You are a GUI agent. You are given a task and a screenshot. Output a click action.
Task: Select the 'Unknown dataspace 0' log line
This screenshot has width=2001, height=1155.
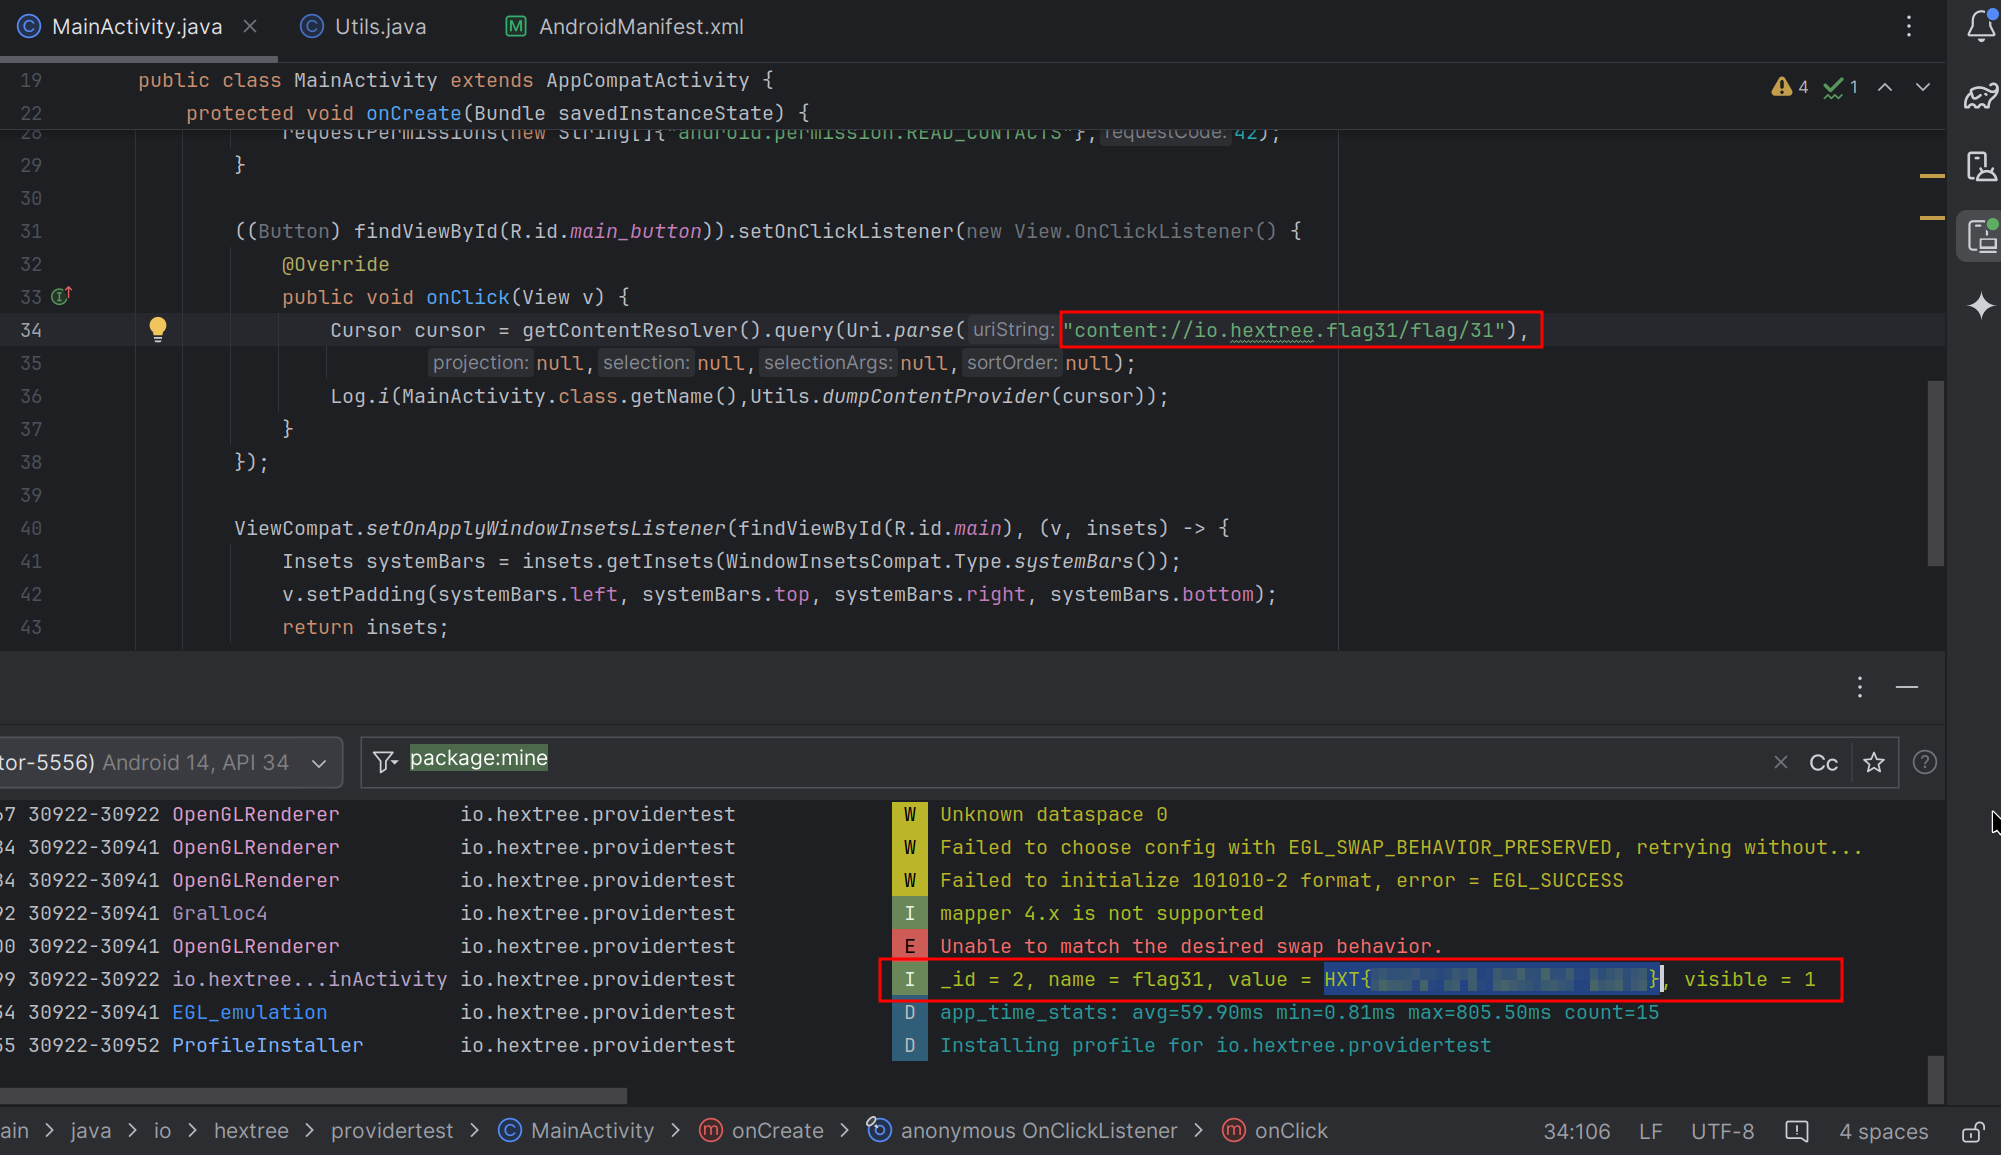point(1053,814)
